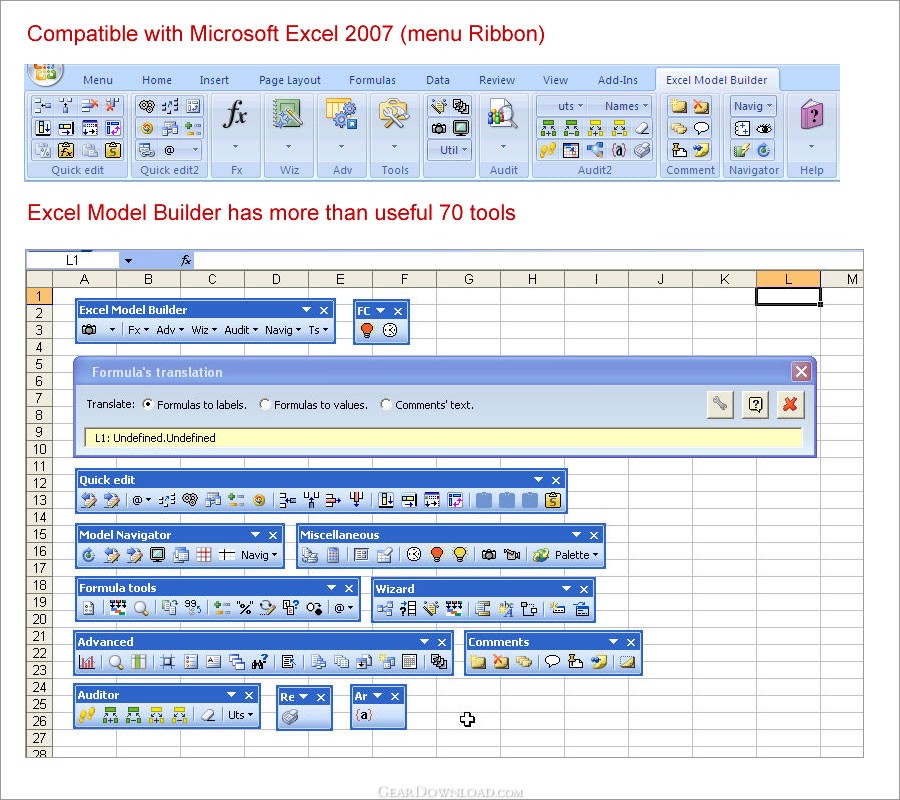The image size is (900, 800).
Task: Switch to the Review ribbon tab
Action: point(496,80)
